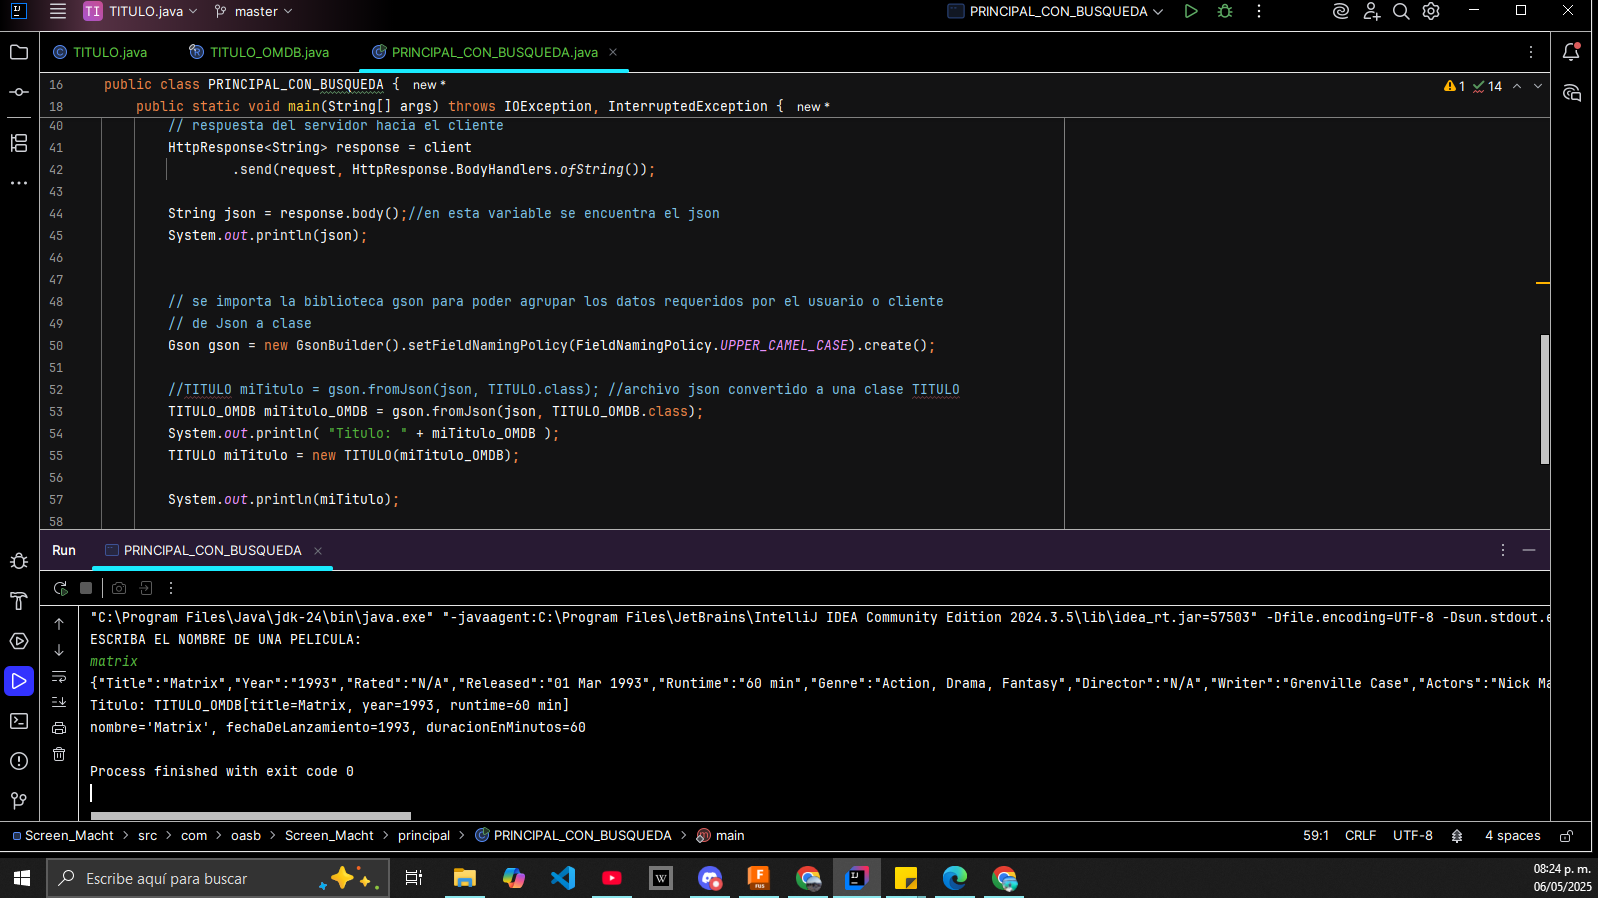Click console horizontal scrollbar

coord(250,816)
